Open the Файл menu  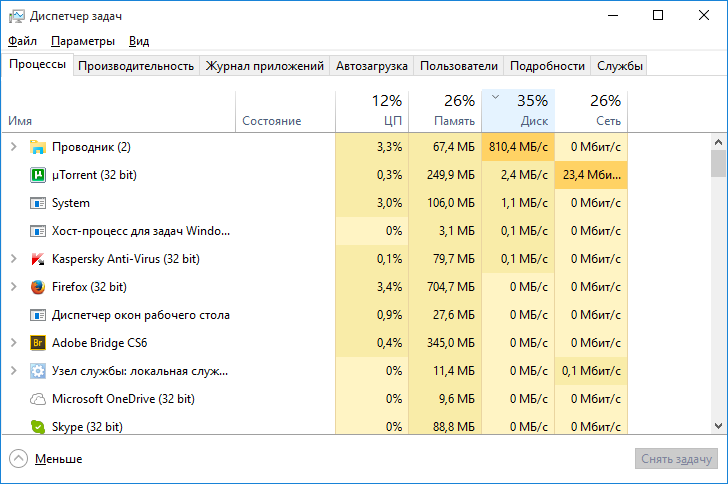(x=22, y=41)
